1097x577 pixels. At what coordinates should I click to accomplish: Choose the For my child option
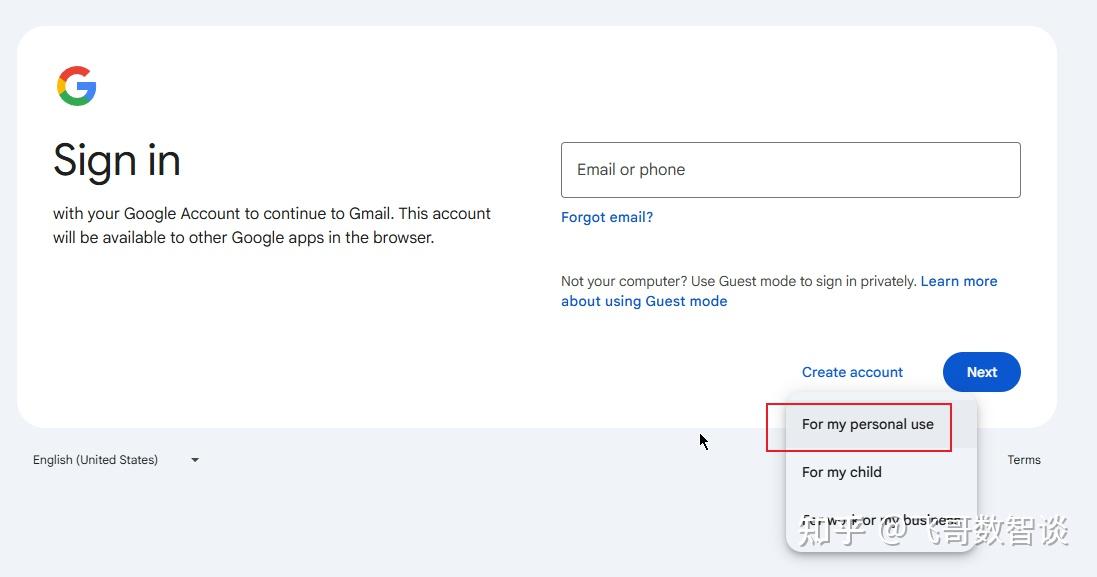841,472
